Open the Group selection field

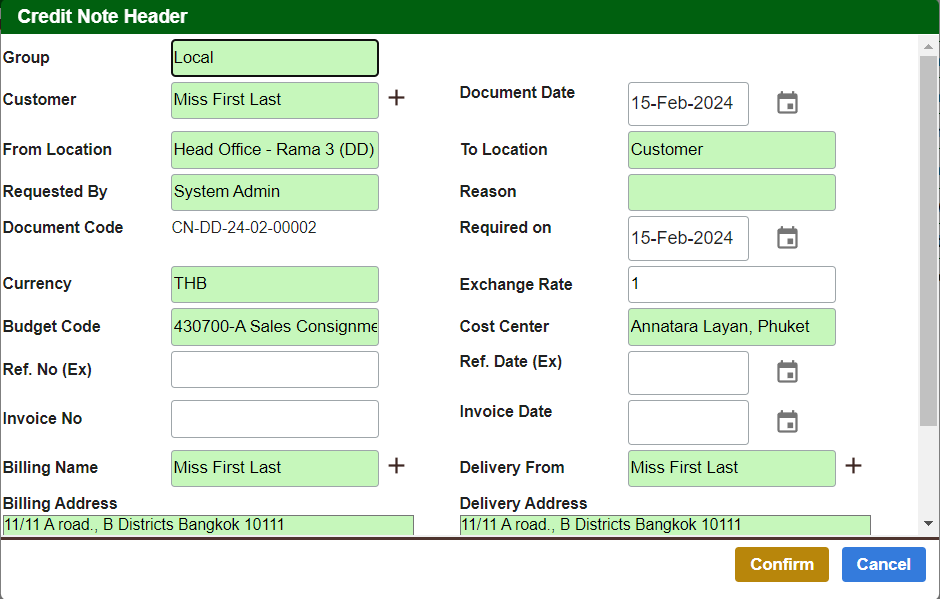pyautogui.click(x=274, y=57)
